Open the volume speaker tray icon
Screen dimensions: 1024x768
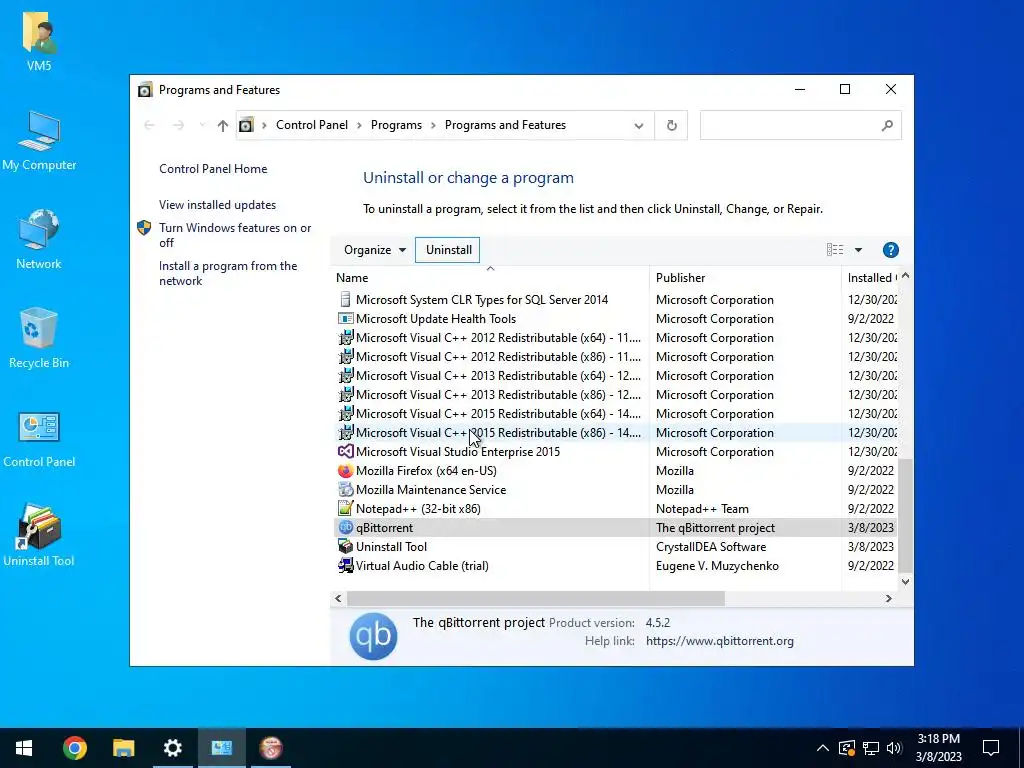pos(894,748)
